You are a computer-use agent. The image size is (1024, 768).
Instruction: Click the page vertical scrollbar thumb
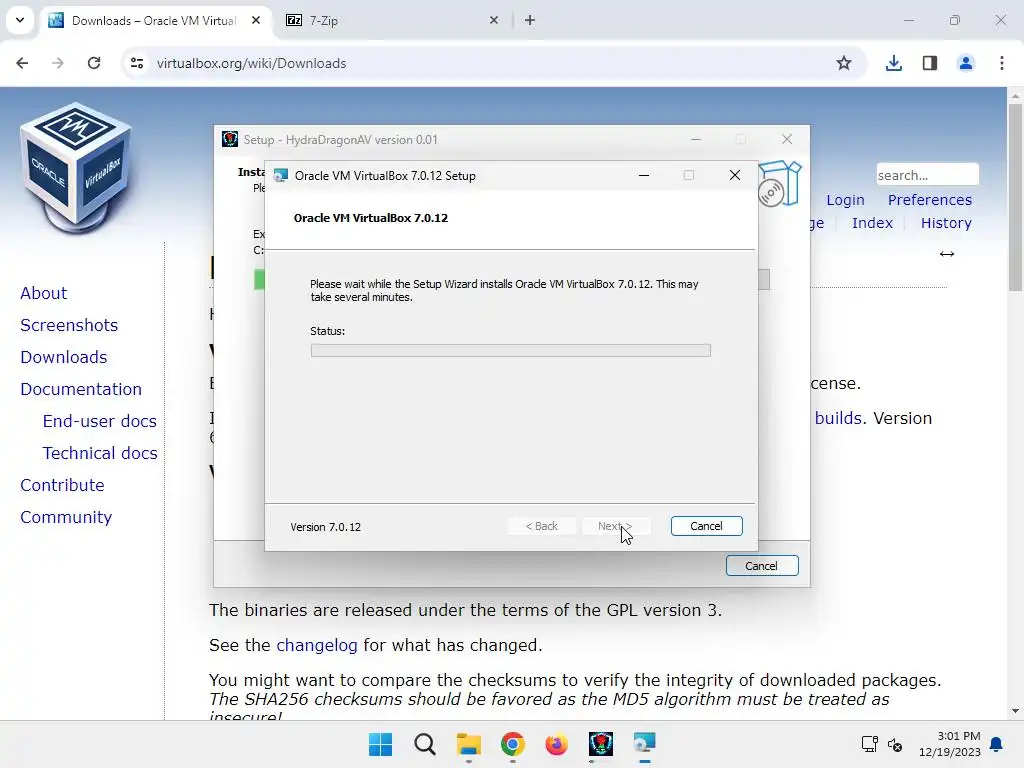point(1015,197)
